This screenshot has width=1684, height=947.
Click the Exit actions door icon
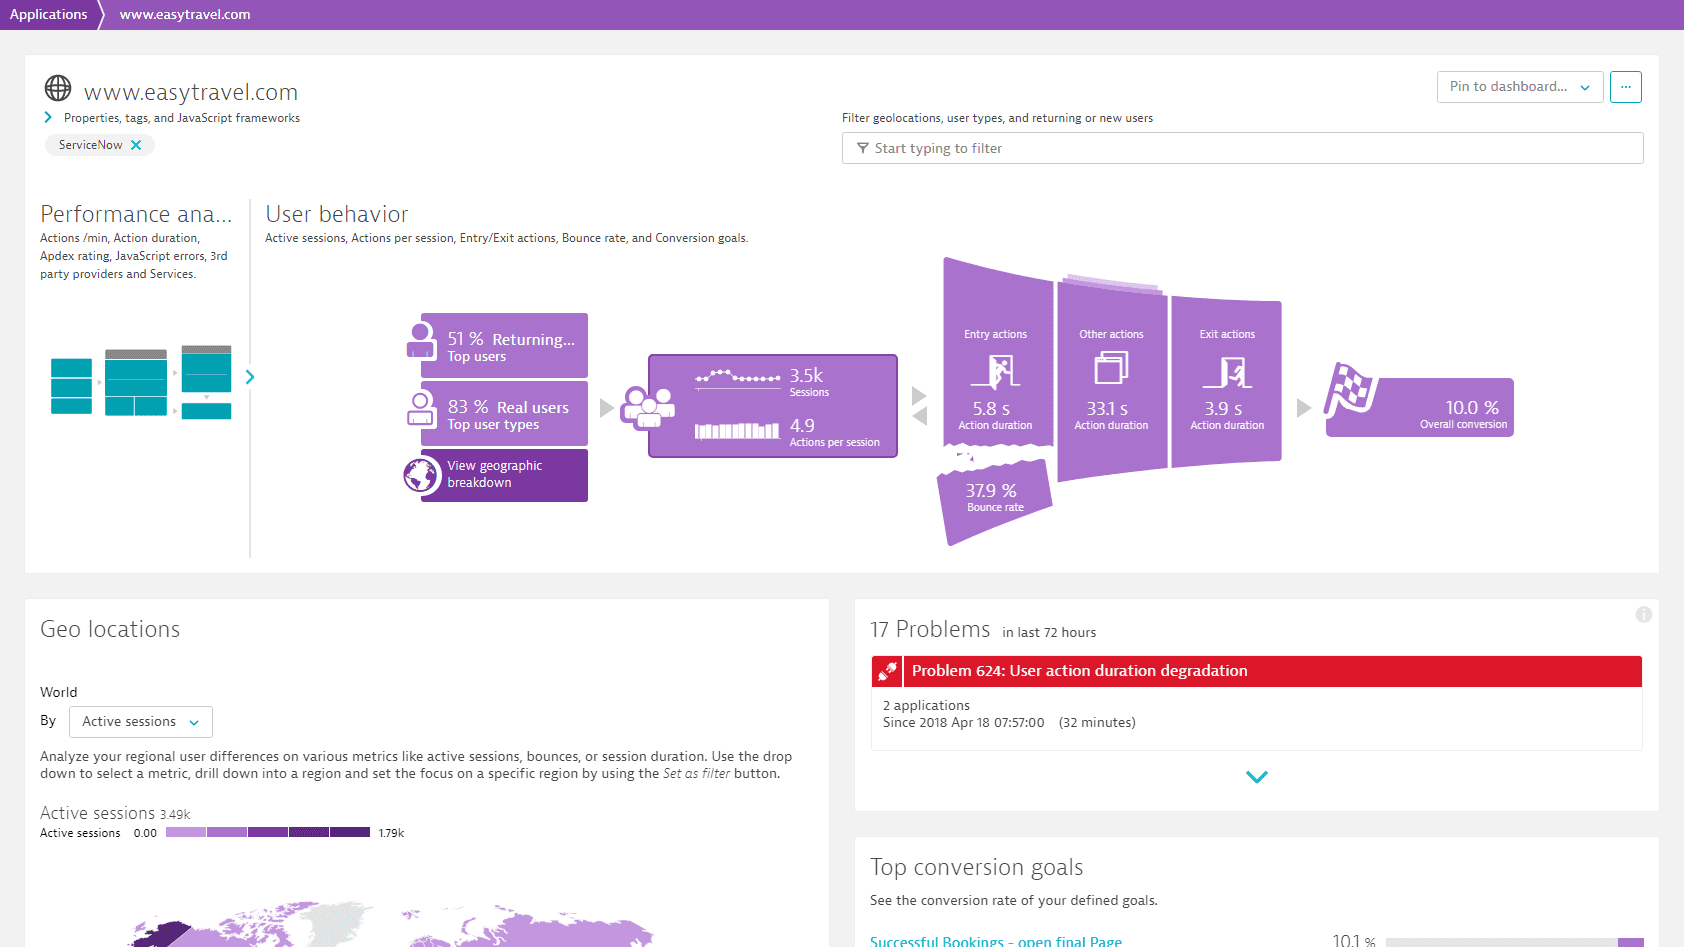1227,372
